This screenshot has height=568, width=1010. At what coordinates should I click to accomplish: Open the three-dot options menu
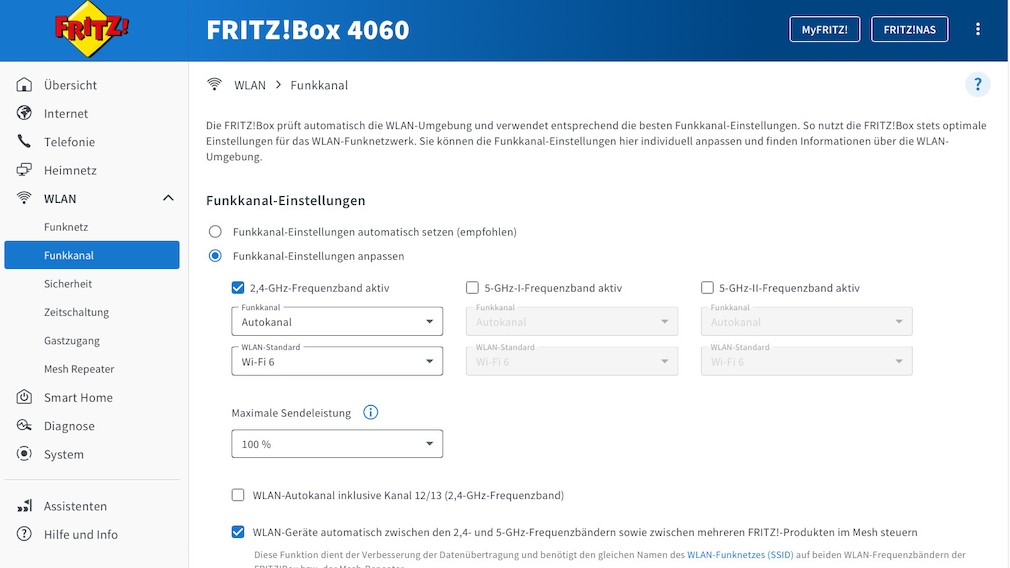pos(978,29)
